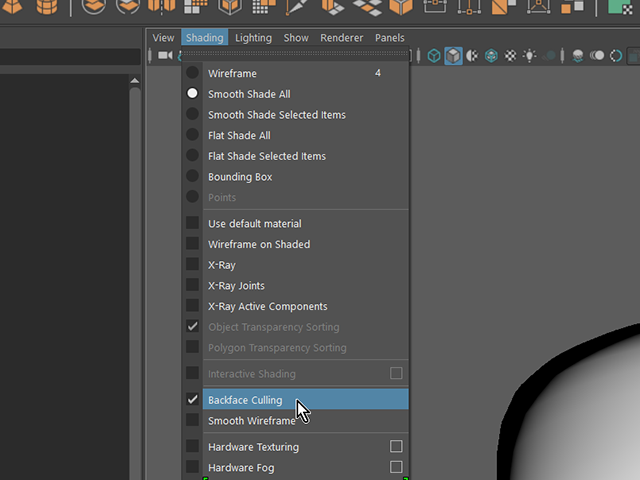
Task: Toggle the Wireframe on Shaded cube toolbar icon
Action: click(491, 56)
